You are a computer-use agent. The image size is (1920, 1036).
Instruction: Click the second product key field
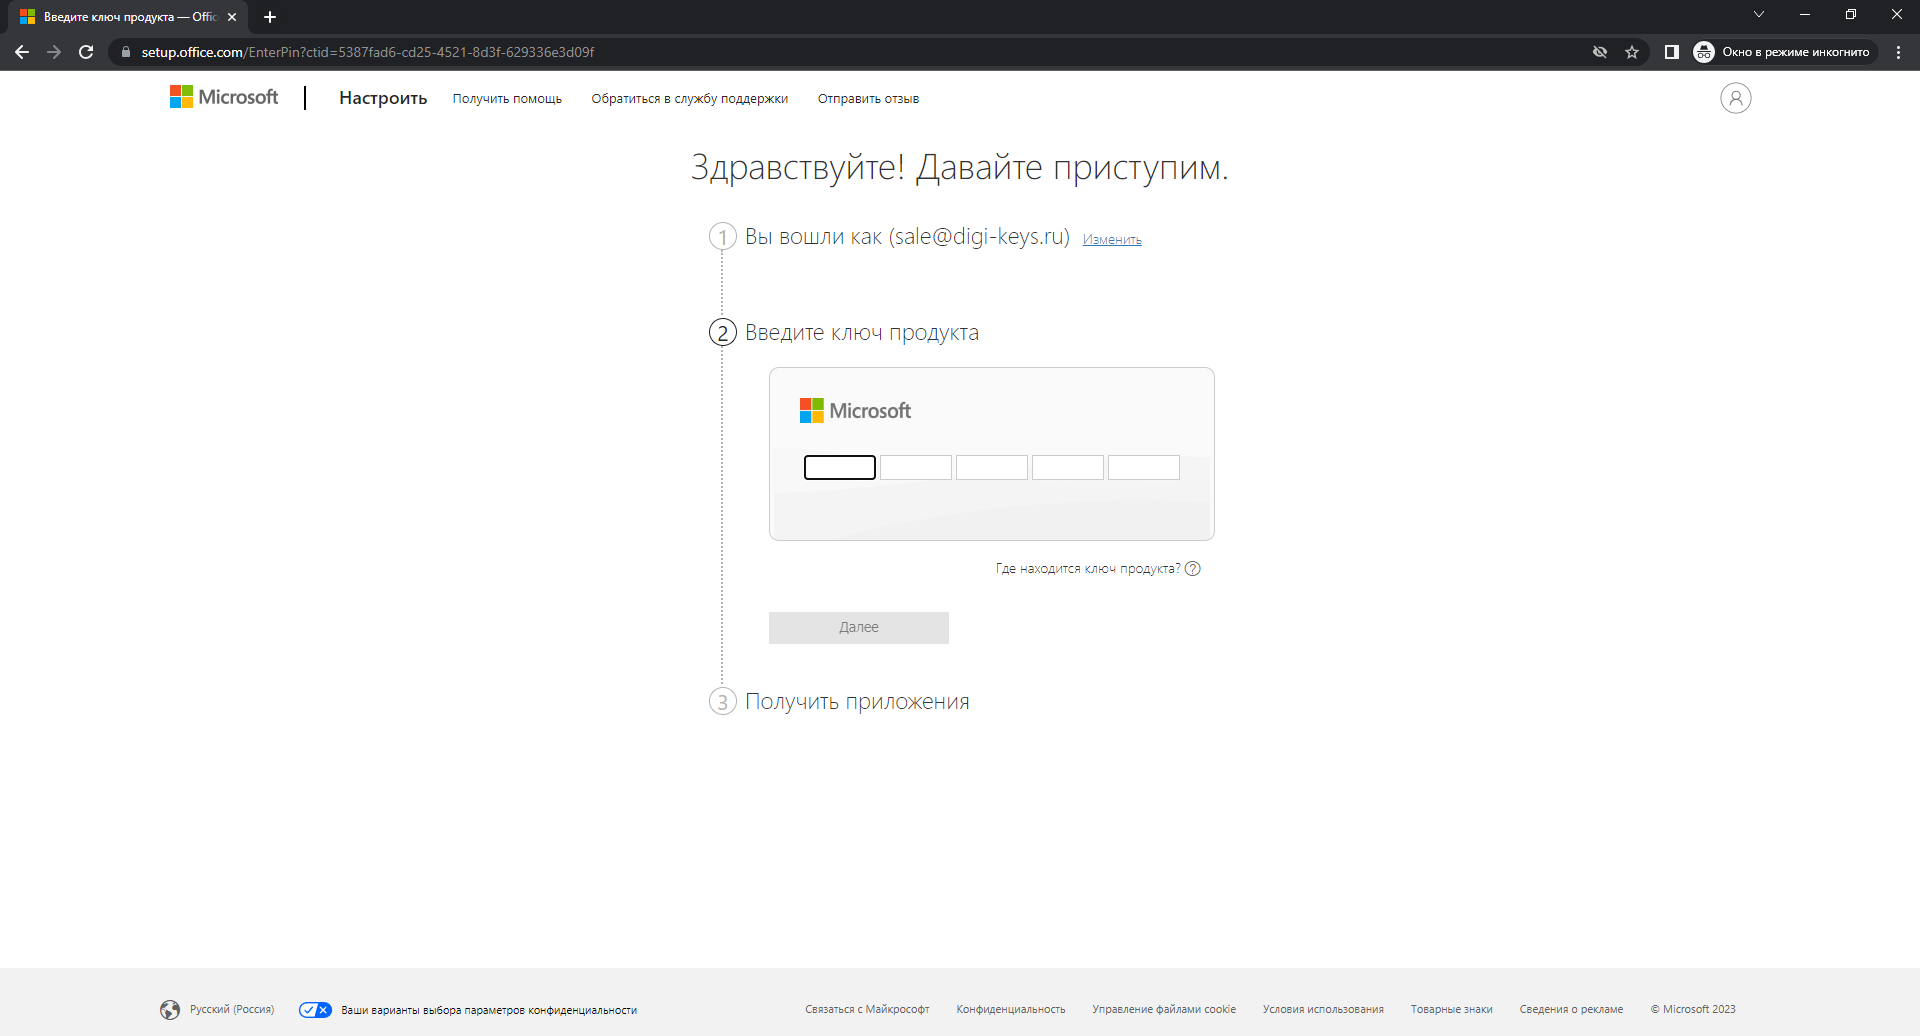point(916,467)
